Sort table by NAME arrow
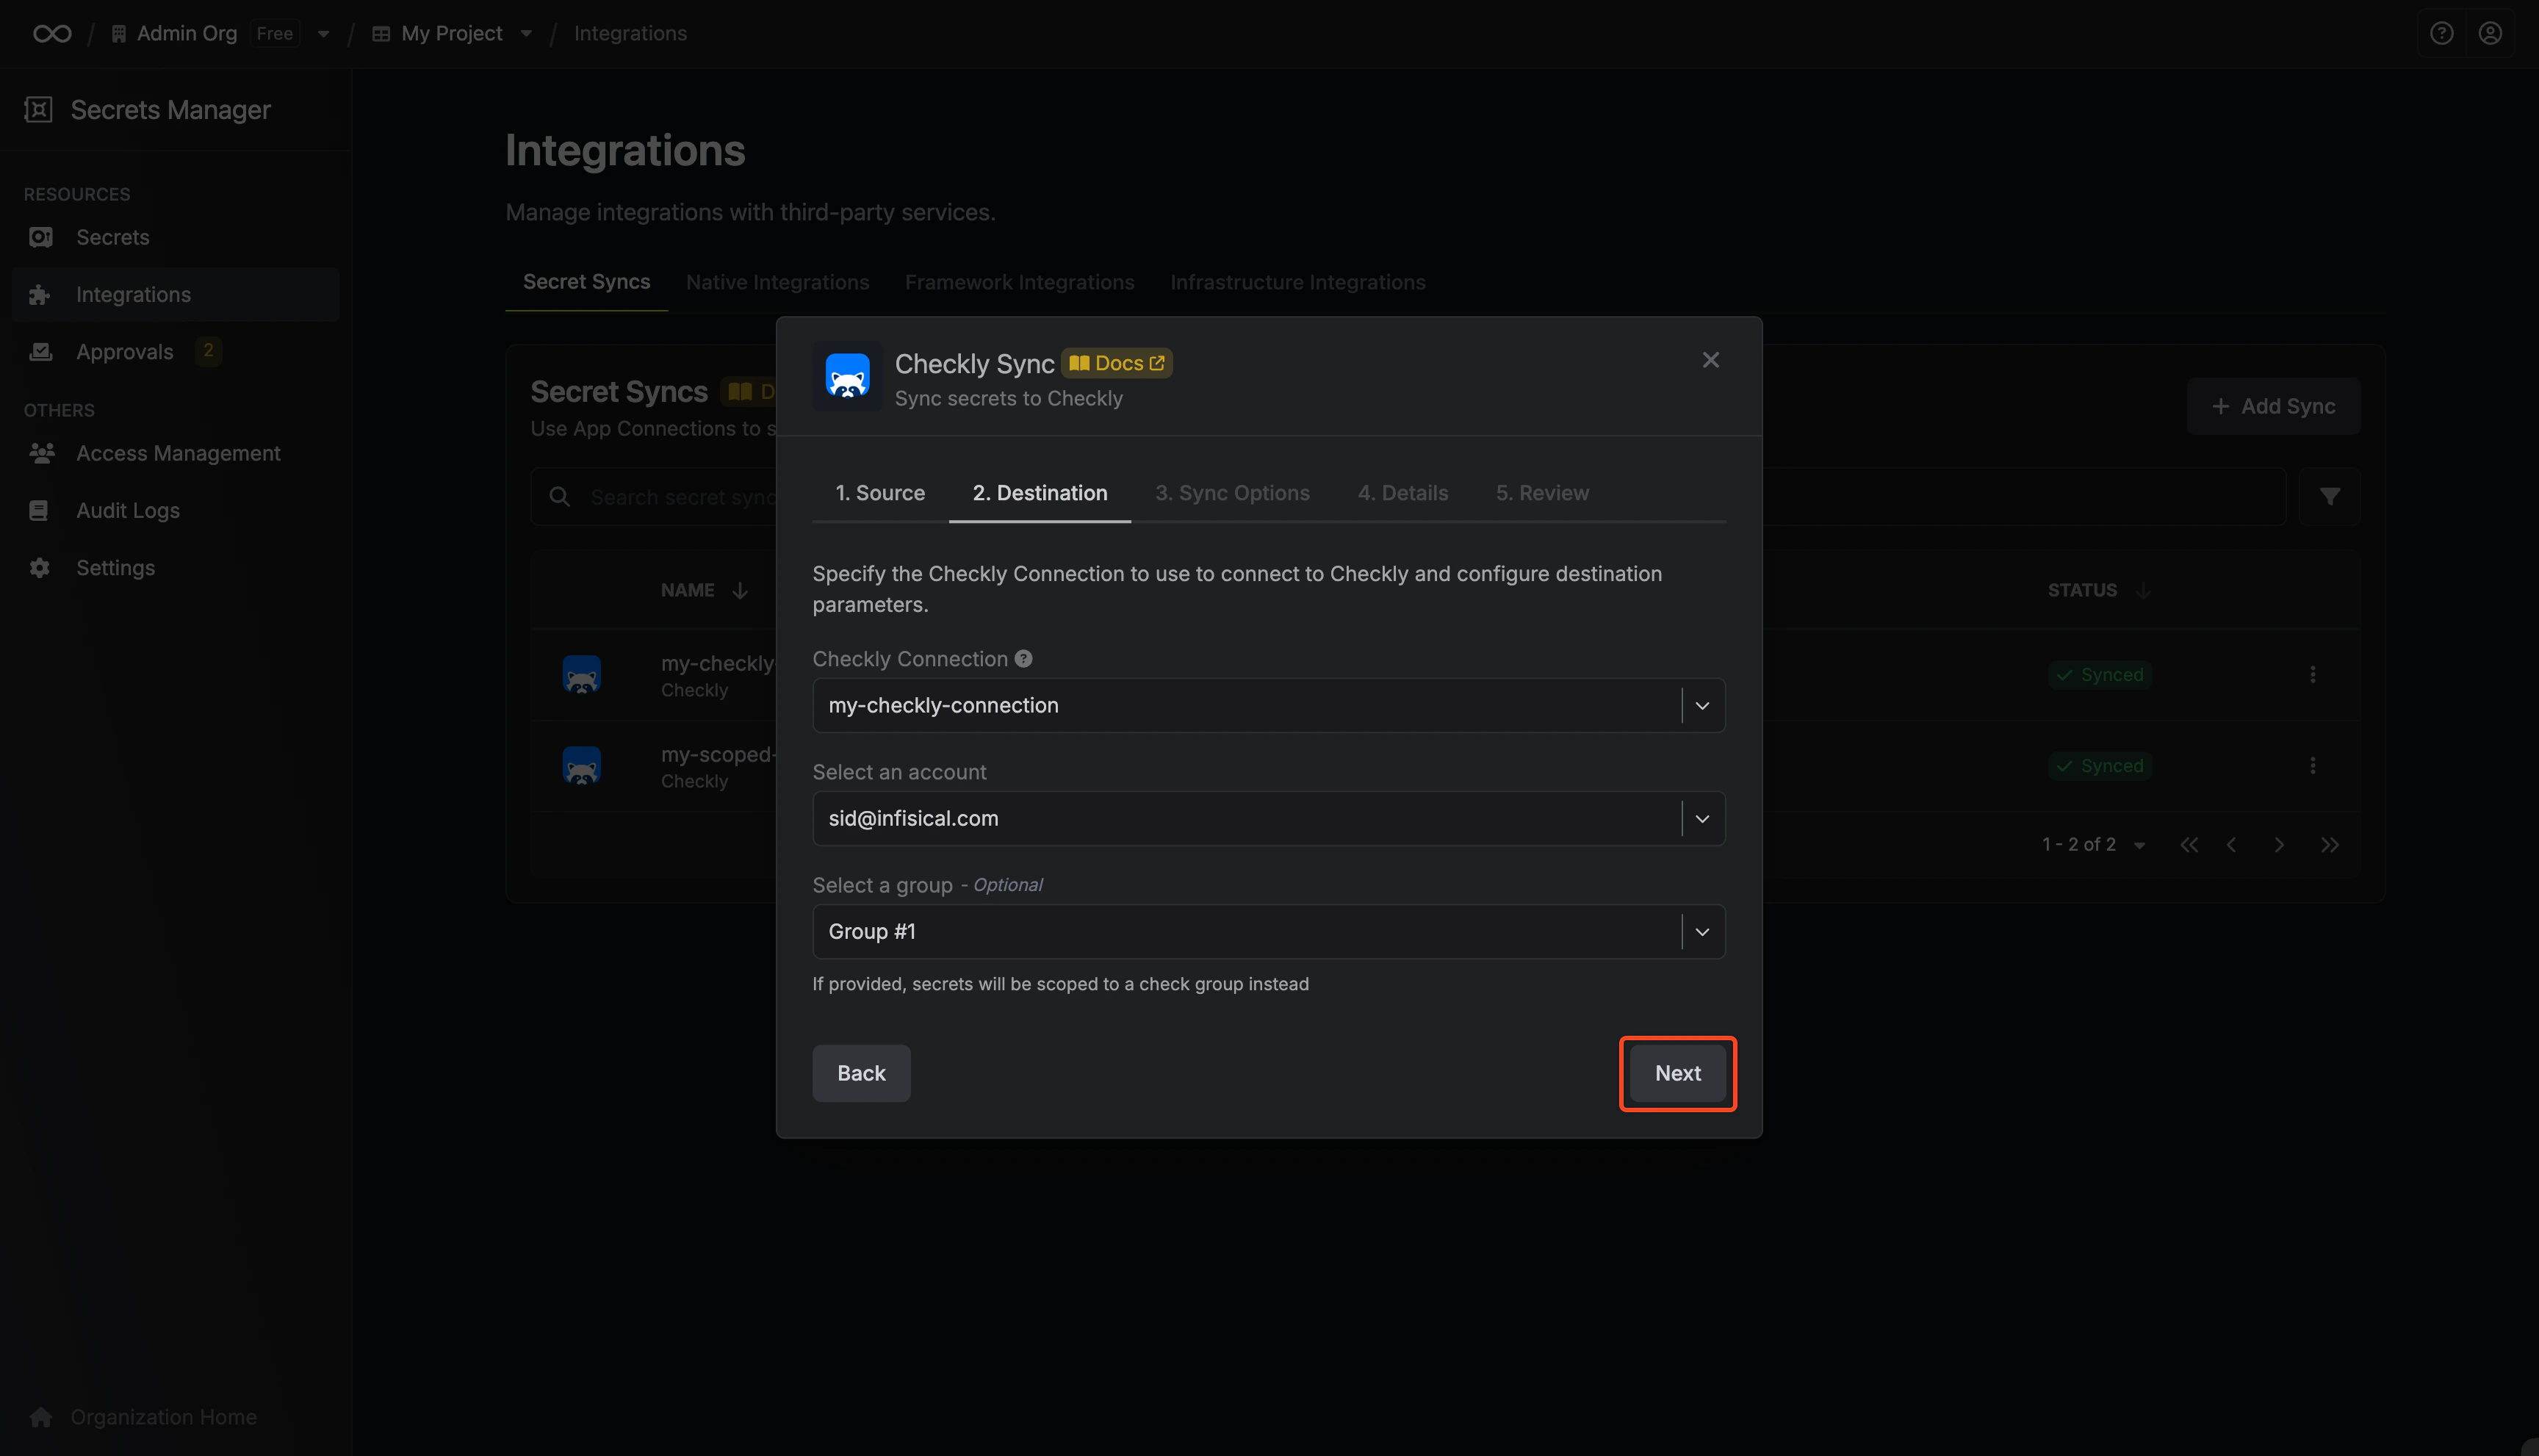The width and height of the screenshot is (2539, 1456). (740, 591)
